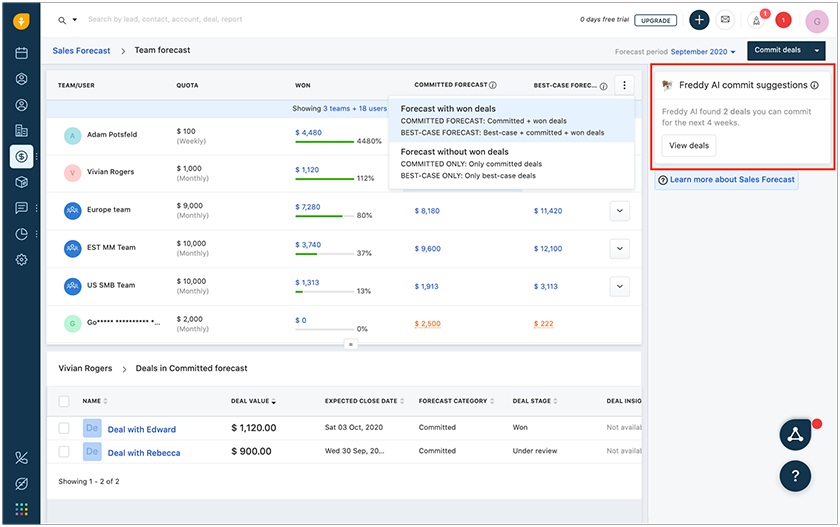This screenshot has height=527, width=840.
Task: Sort by Name column header
Action: coord(95,401)
